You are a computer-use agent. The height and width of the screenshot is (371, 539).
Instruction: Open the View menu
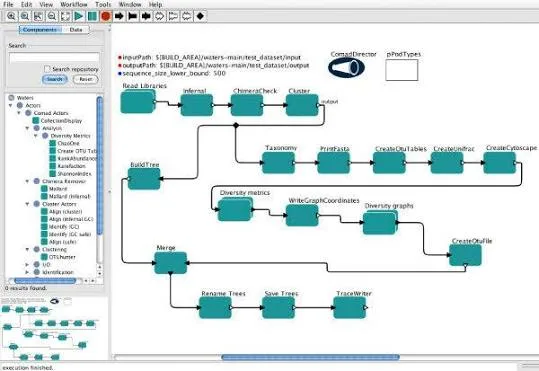[x=46, y=4]
